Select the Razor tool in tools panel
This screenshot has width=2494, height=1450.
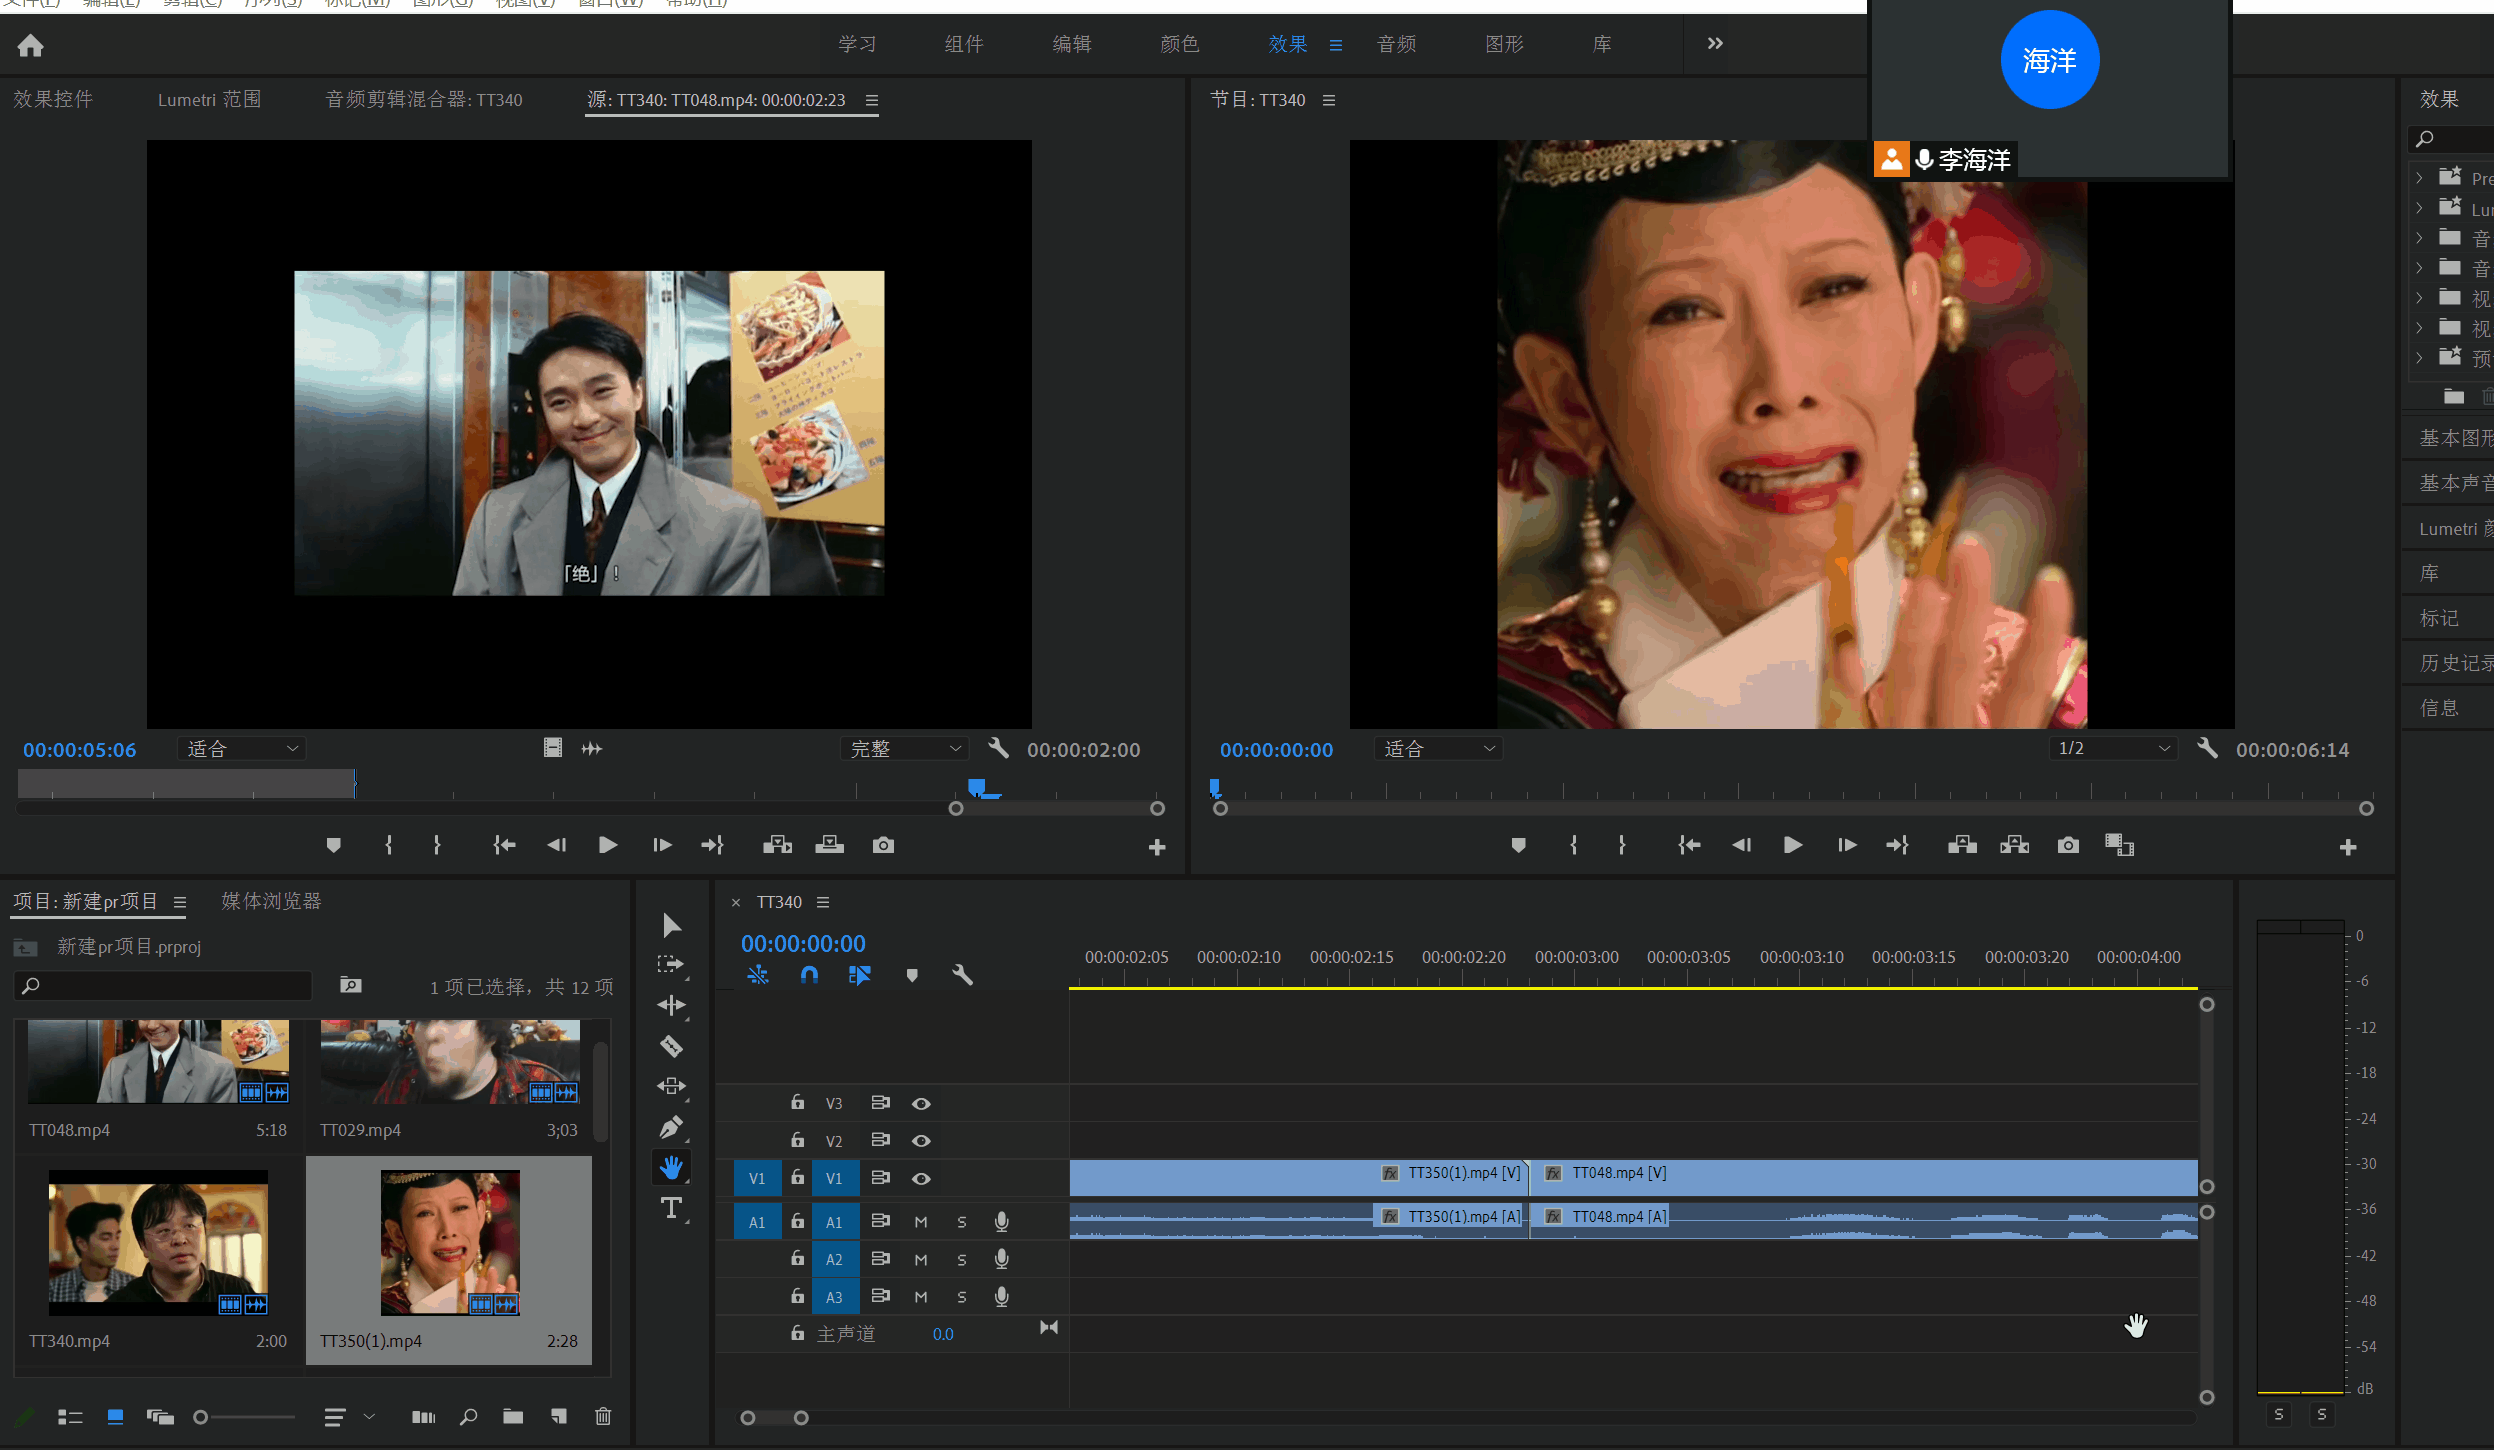tap(671, 1046)
